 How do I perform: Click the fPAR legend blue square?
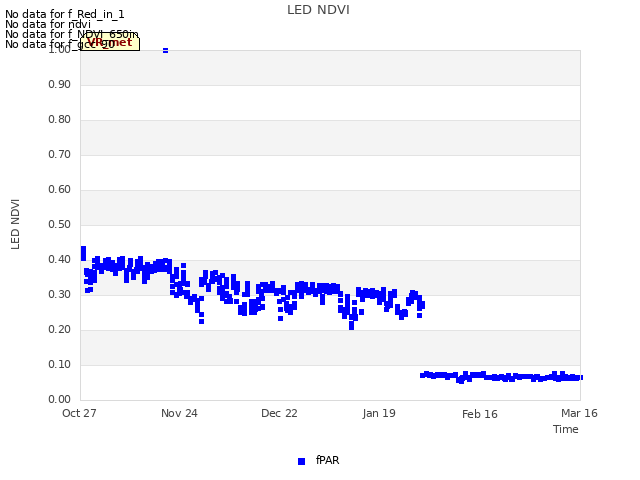302,461
